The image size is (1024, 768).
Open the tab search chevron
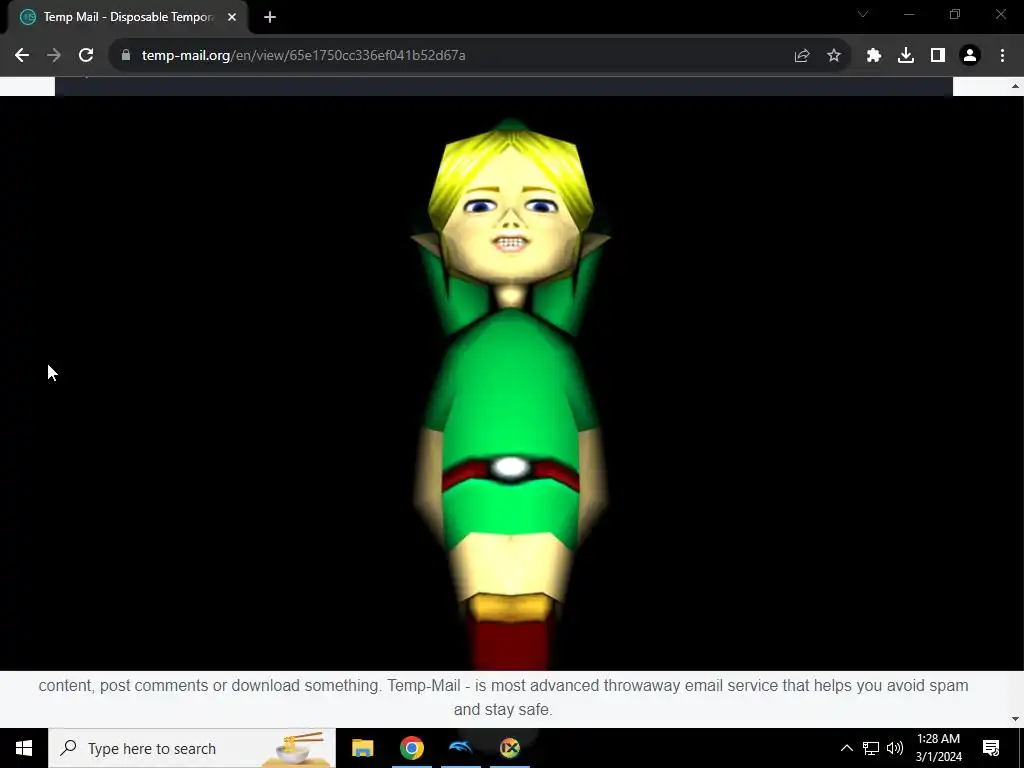click(863, 14)
